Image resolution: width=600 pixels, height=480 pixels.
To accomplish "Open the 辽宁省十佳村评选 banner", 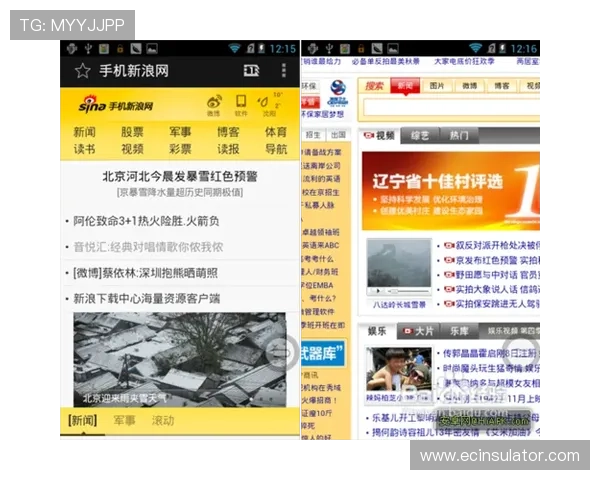I will [451, 191].
